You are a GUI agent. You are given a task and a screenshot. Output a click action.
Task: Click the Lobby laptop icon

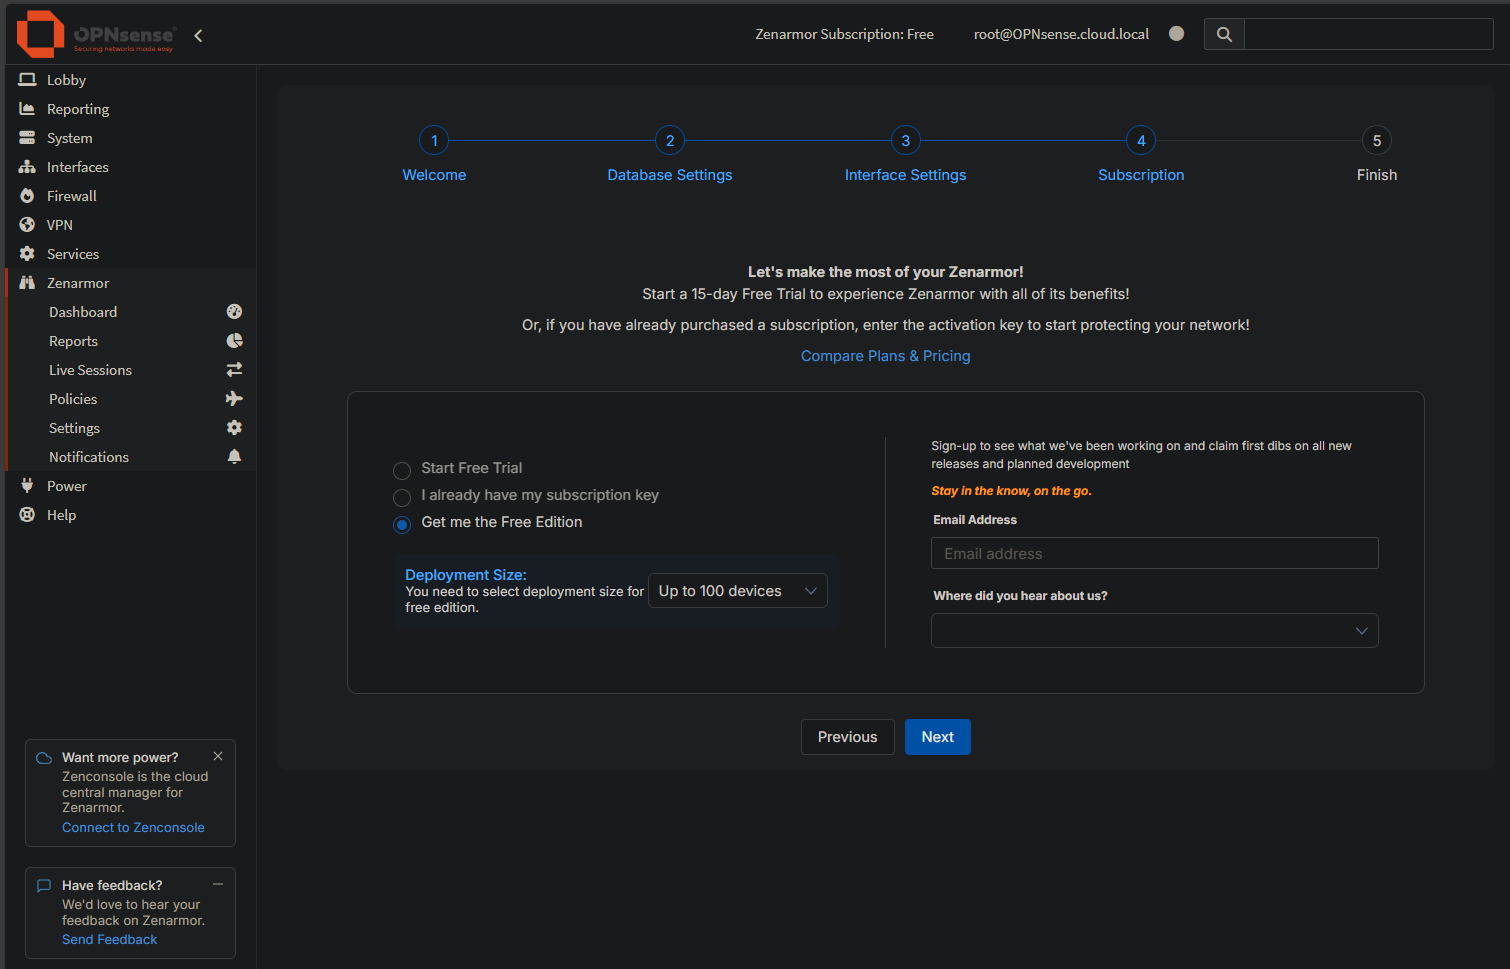tap(27, 80)
